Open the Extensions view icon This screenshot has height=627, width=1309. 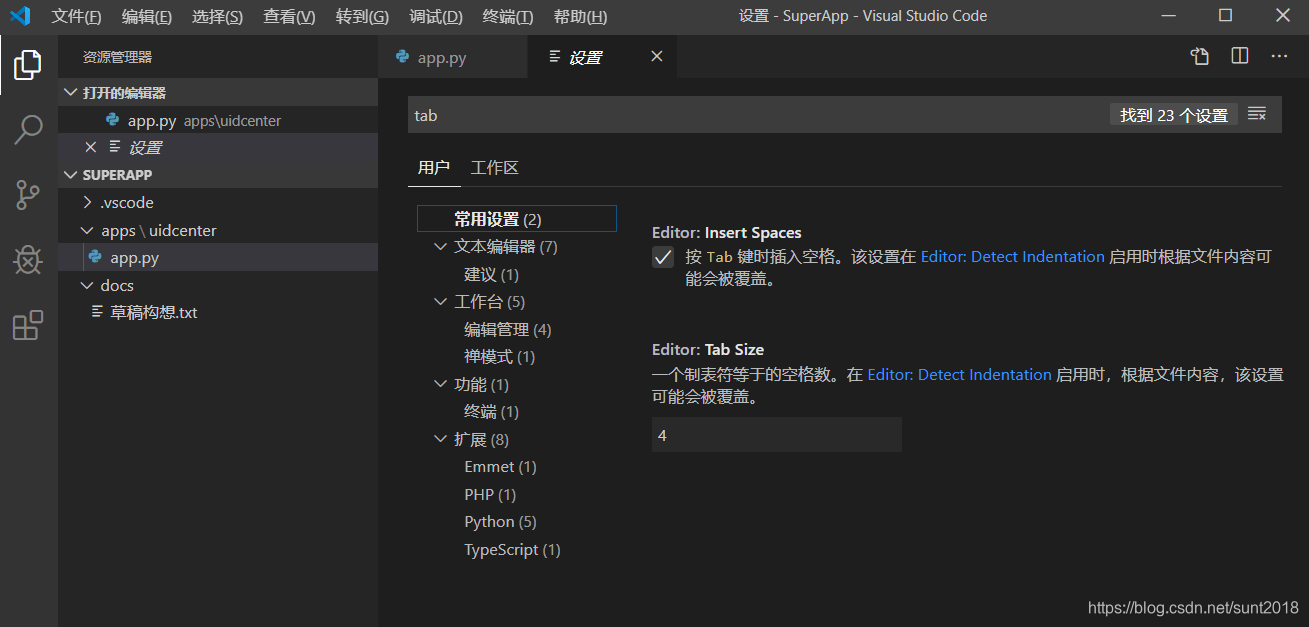(x=28, y=325)
